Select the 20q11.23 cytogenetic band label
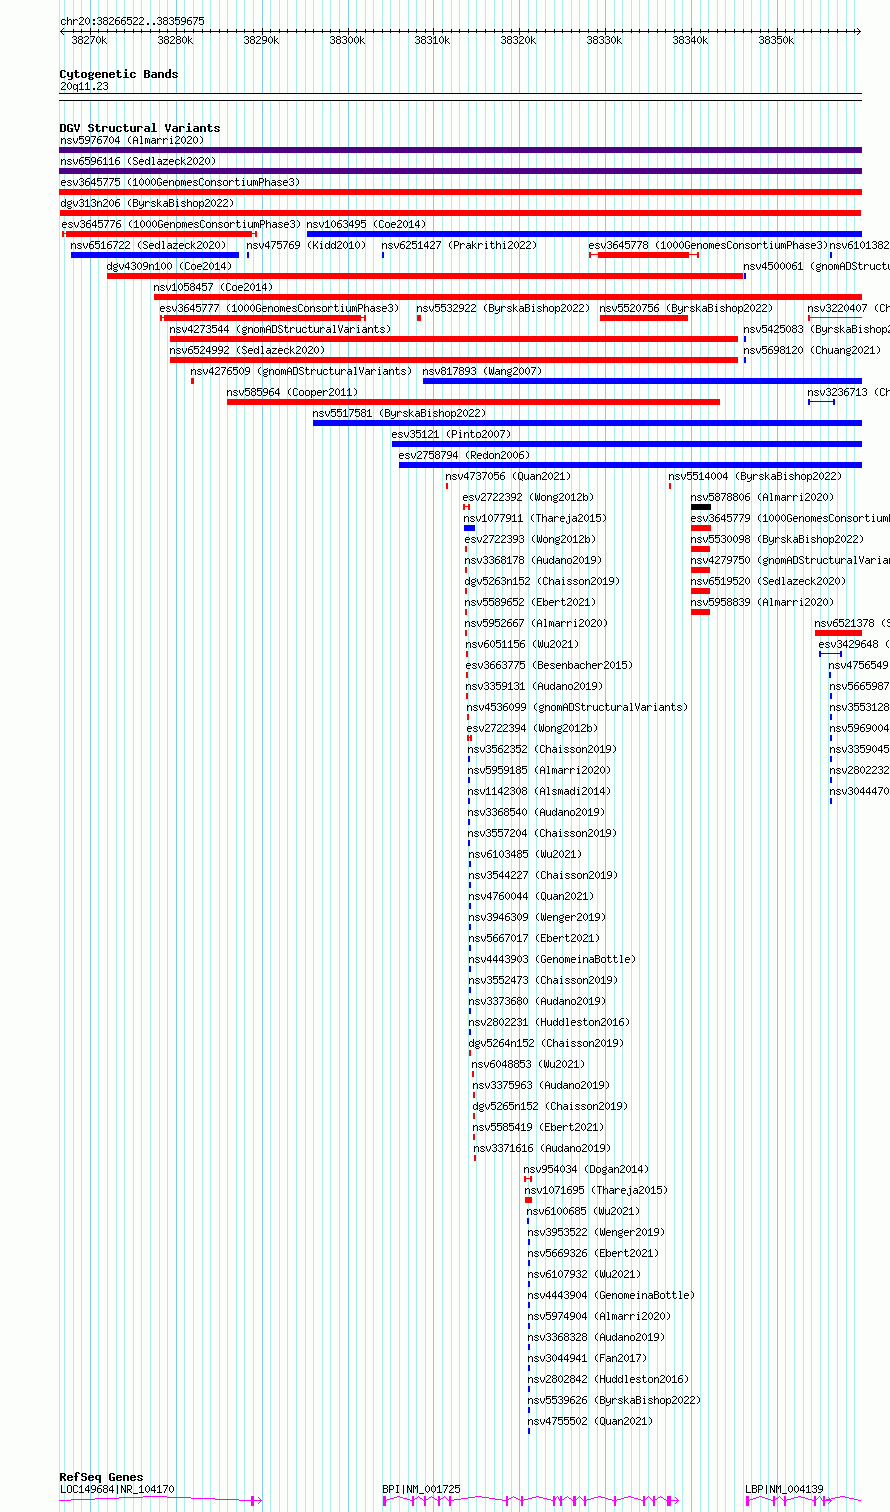 click(84, 86)
